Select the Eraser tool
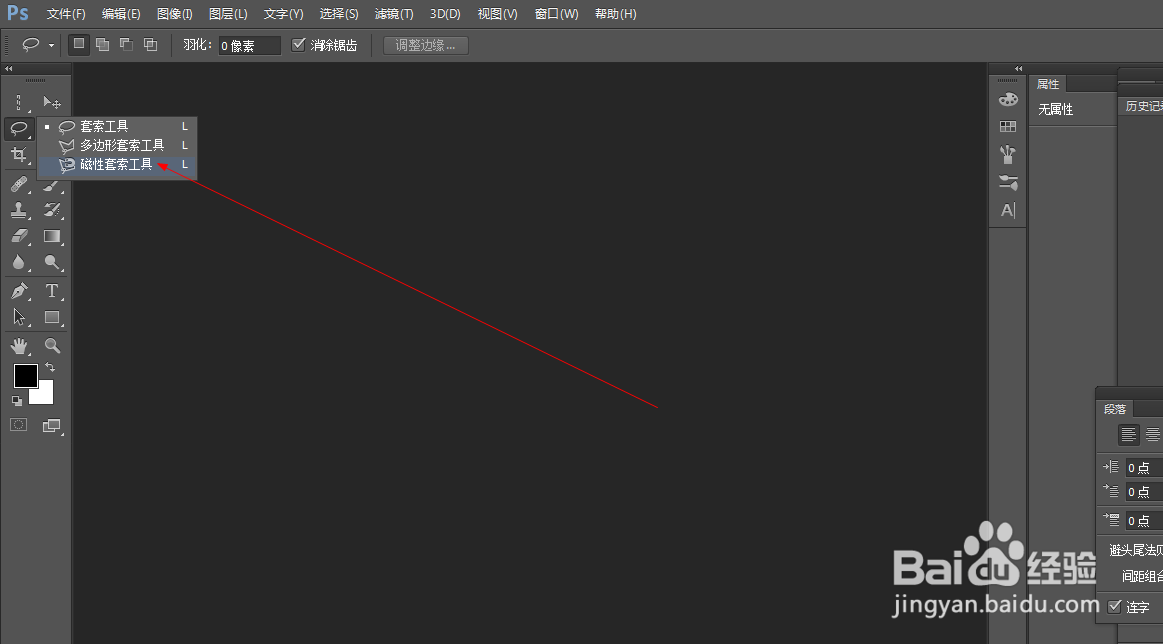 point(18,237)
